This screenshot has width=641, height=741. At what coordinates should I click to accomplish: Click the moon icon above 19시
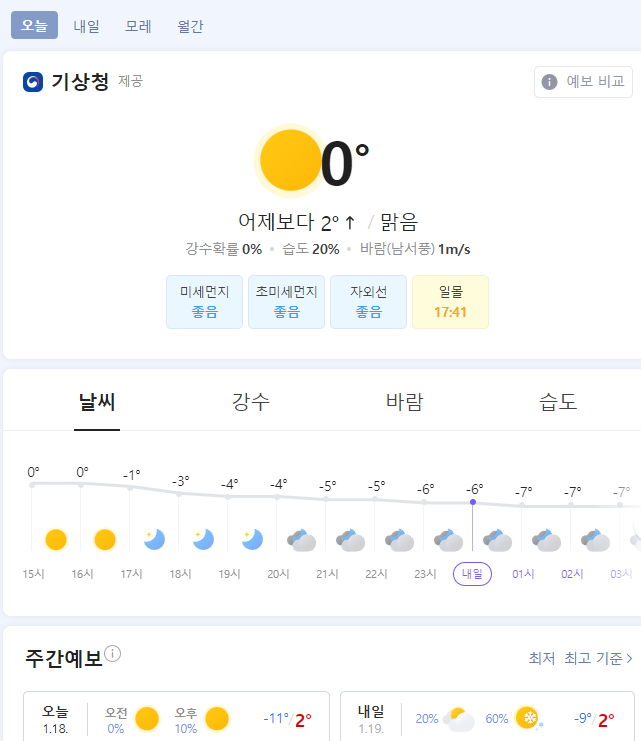pos(252,540)
